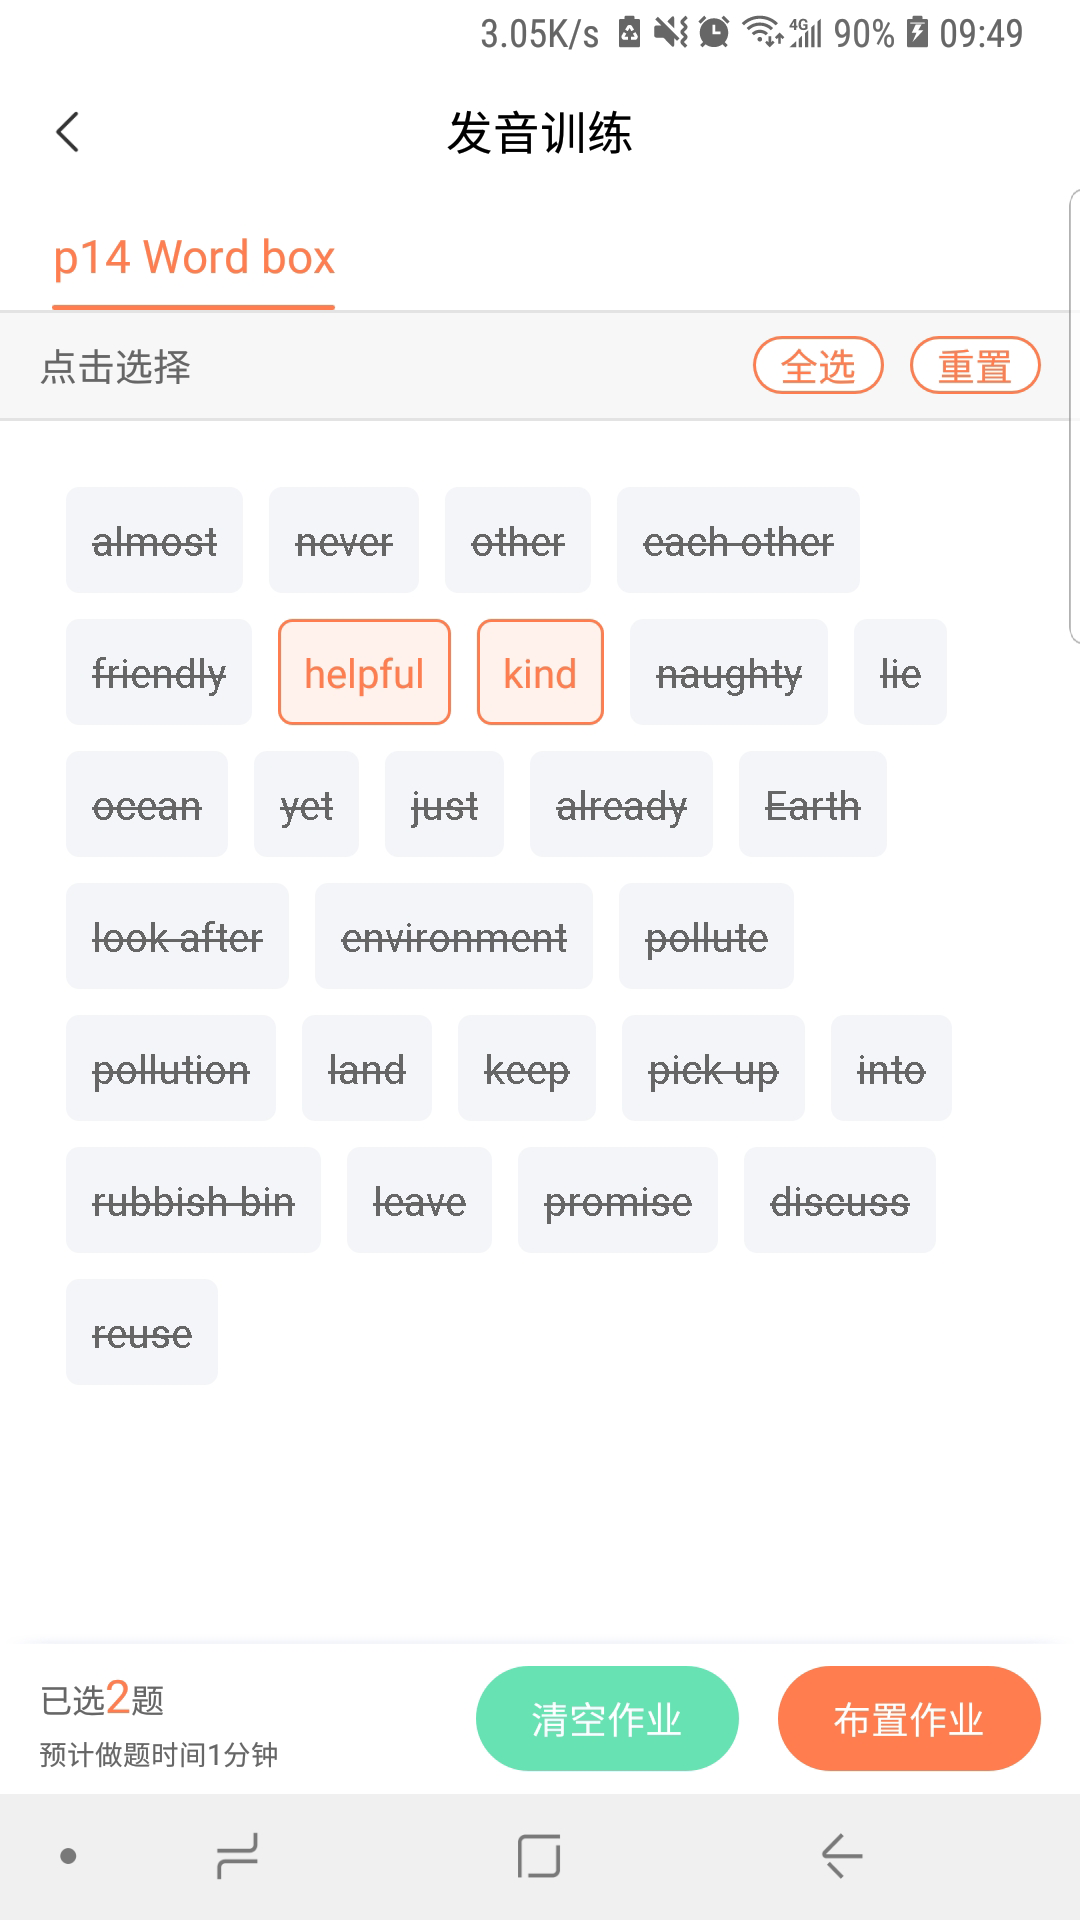The width and height of the screenshot is (1080, 1920).
Task: Tap the battery status icon
Action: coord(916,33)
